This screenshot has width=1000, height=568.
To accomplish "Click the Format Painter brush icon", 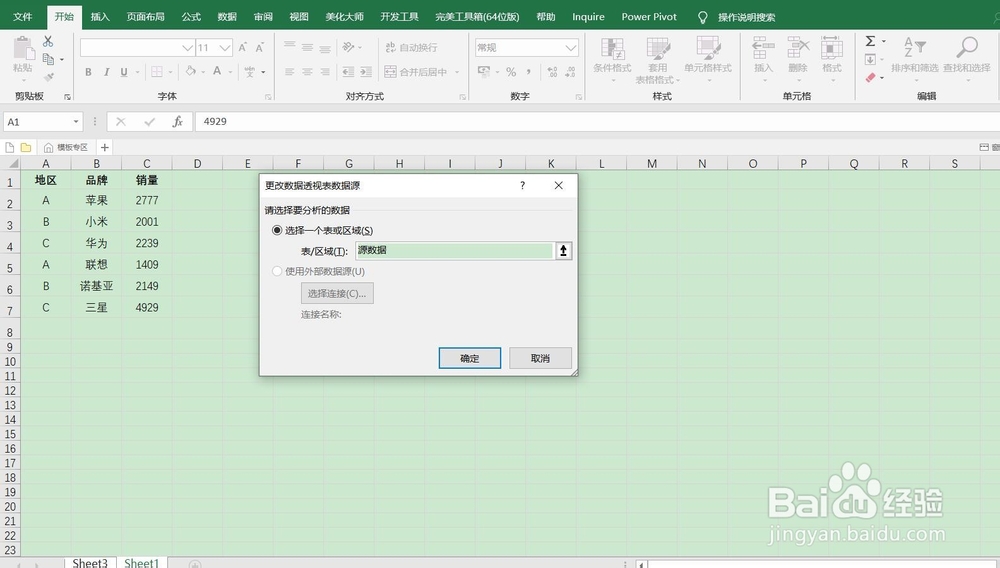I will 48,77.
